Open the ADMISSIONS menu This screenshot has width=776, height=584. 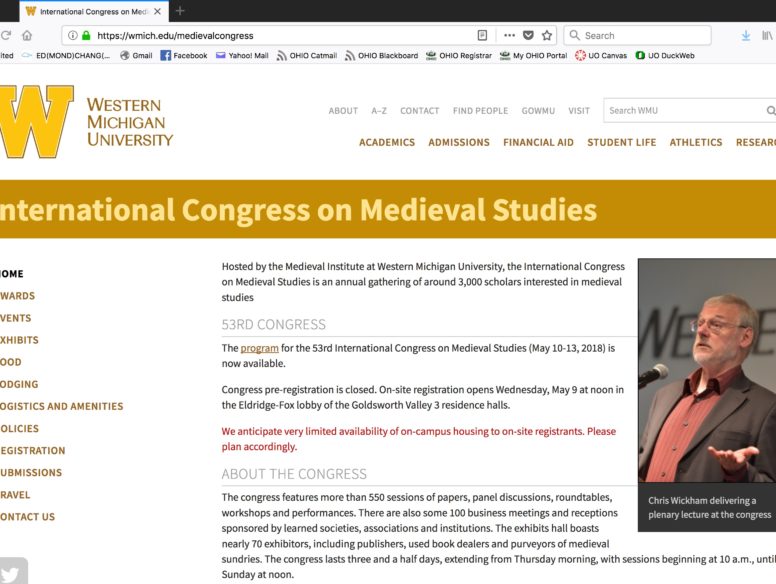pyautogui.click(x=459, y=143)
